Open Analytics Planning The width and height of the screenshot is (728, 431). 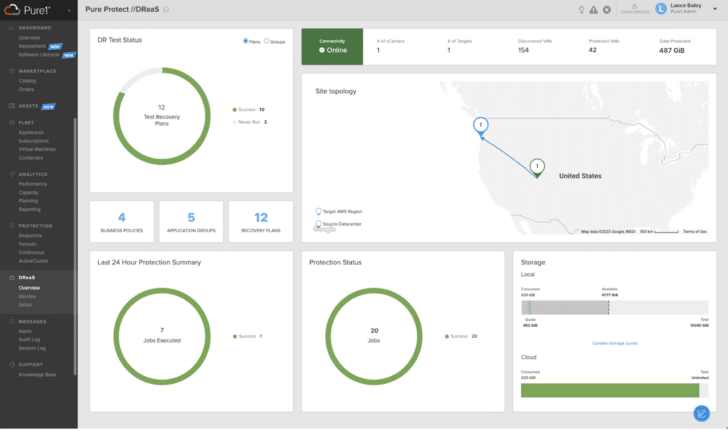(x=28, y=201)
